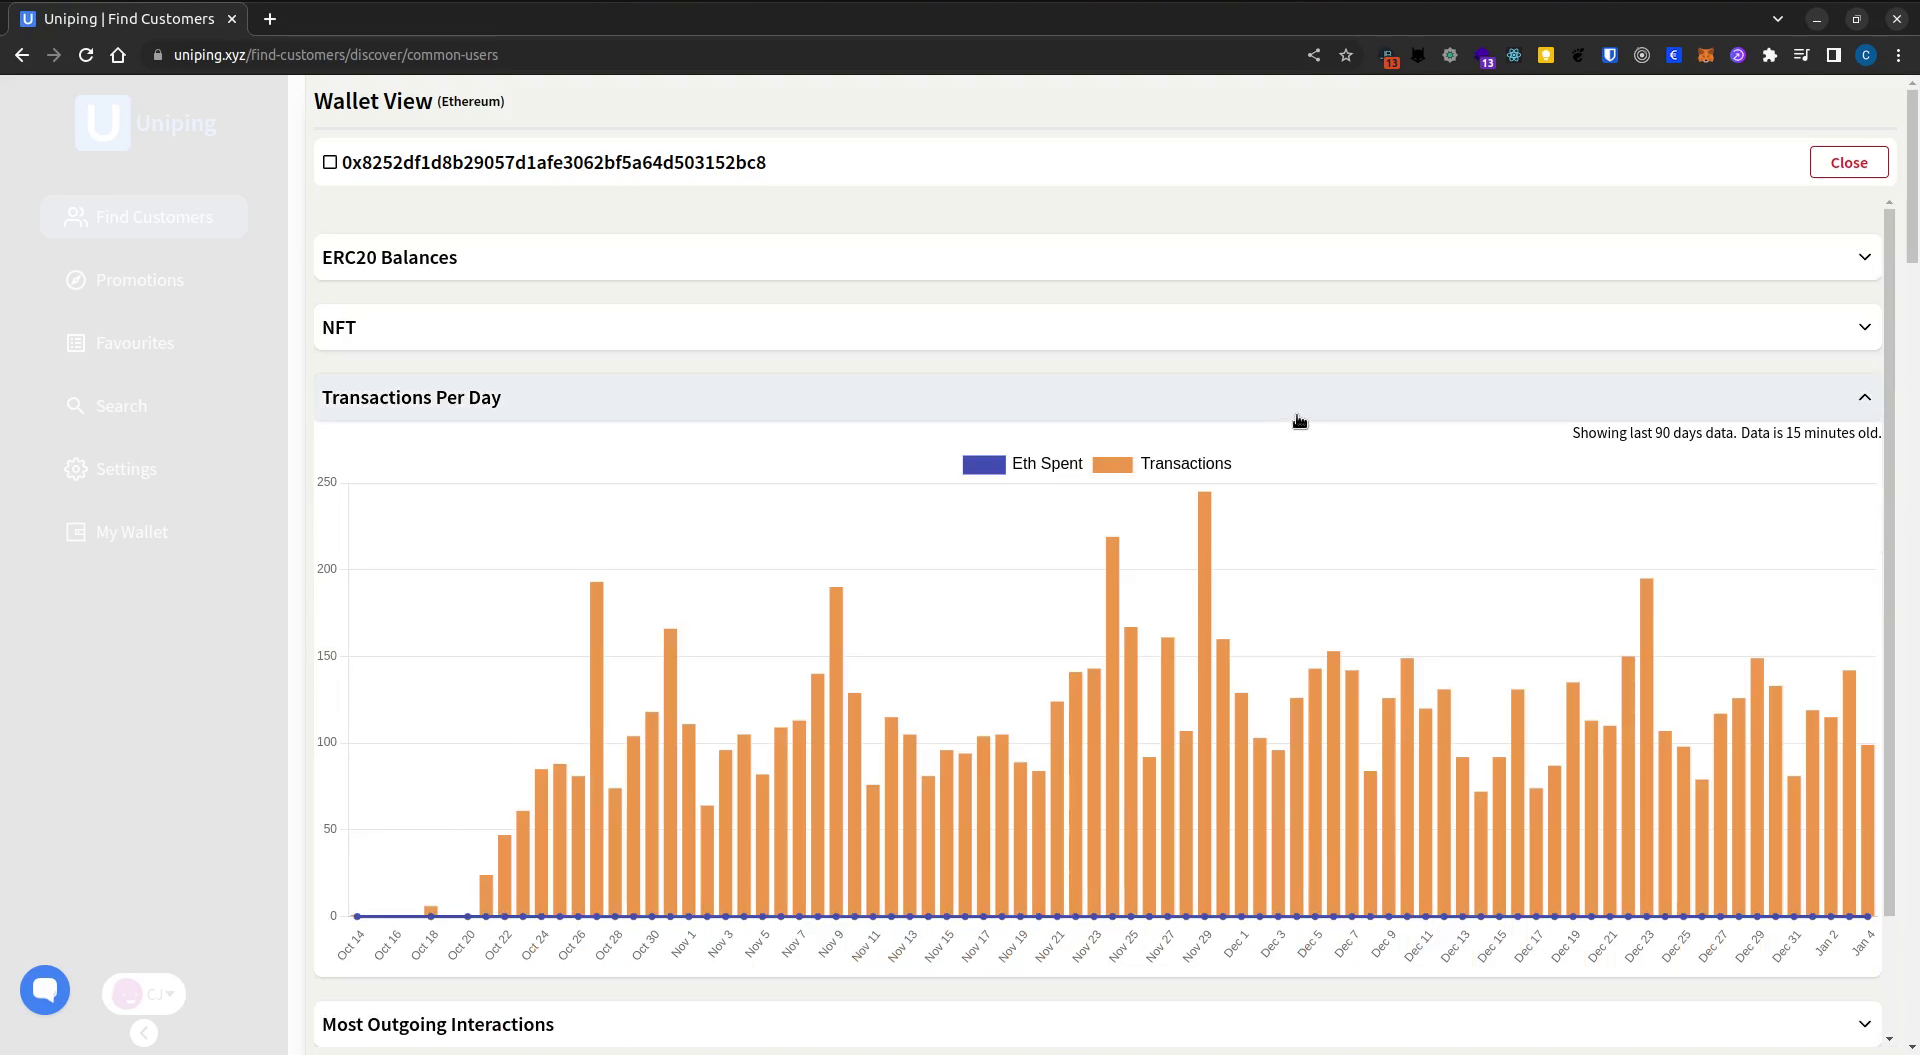The image size is (1920, 1055).
Task: Toggle Transactions legend color swatch
Action: 1112,464
